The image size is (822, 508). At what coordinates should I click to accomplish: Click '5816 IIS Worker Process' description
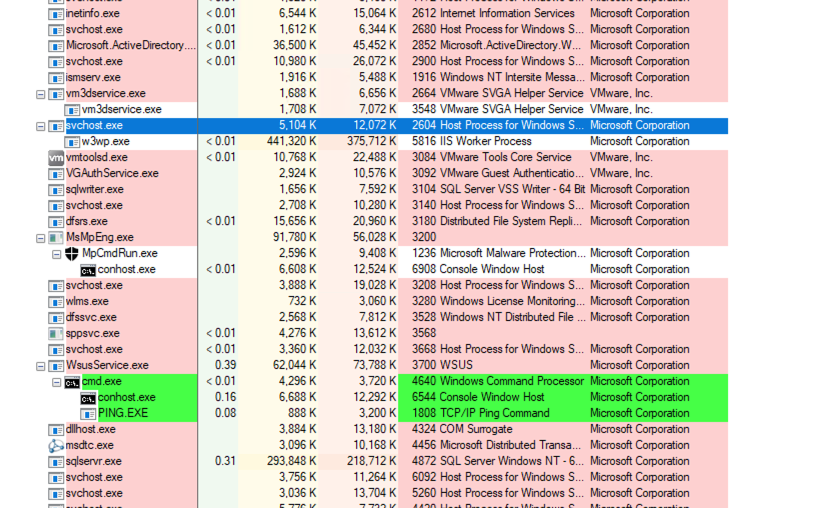(x=471, y=141)
